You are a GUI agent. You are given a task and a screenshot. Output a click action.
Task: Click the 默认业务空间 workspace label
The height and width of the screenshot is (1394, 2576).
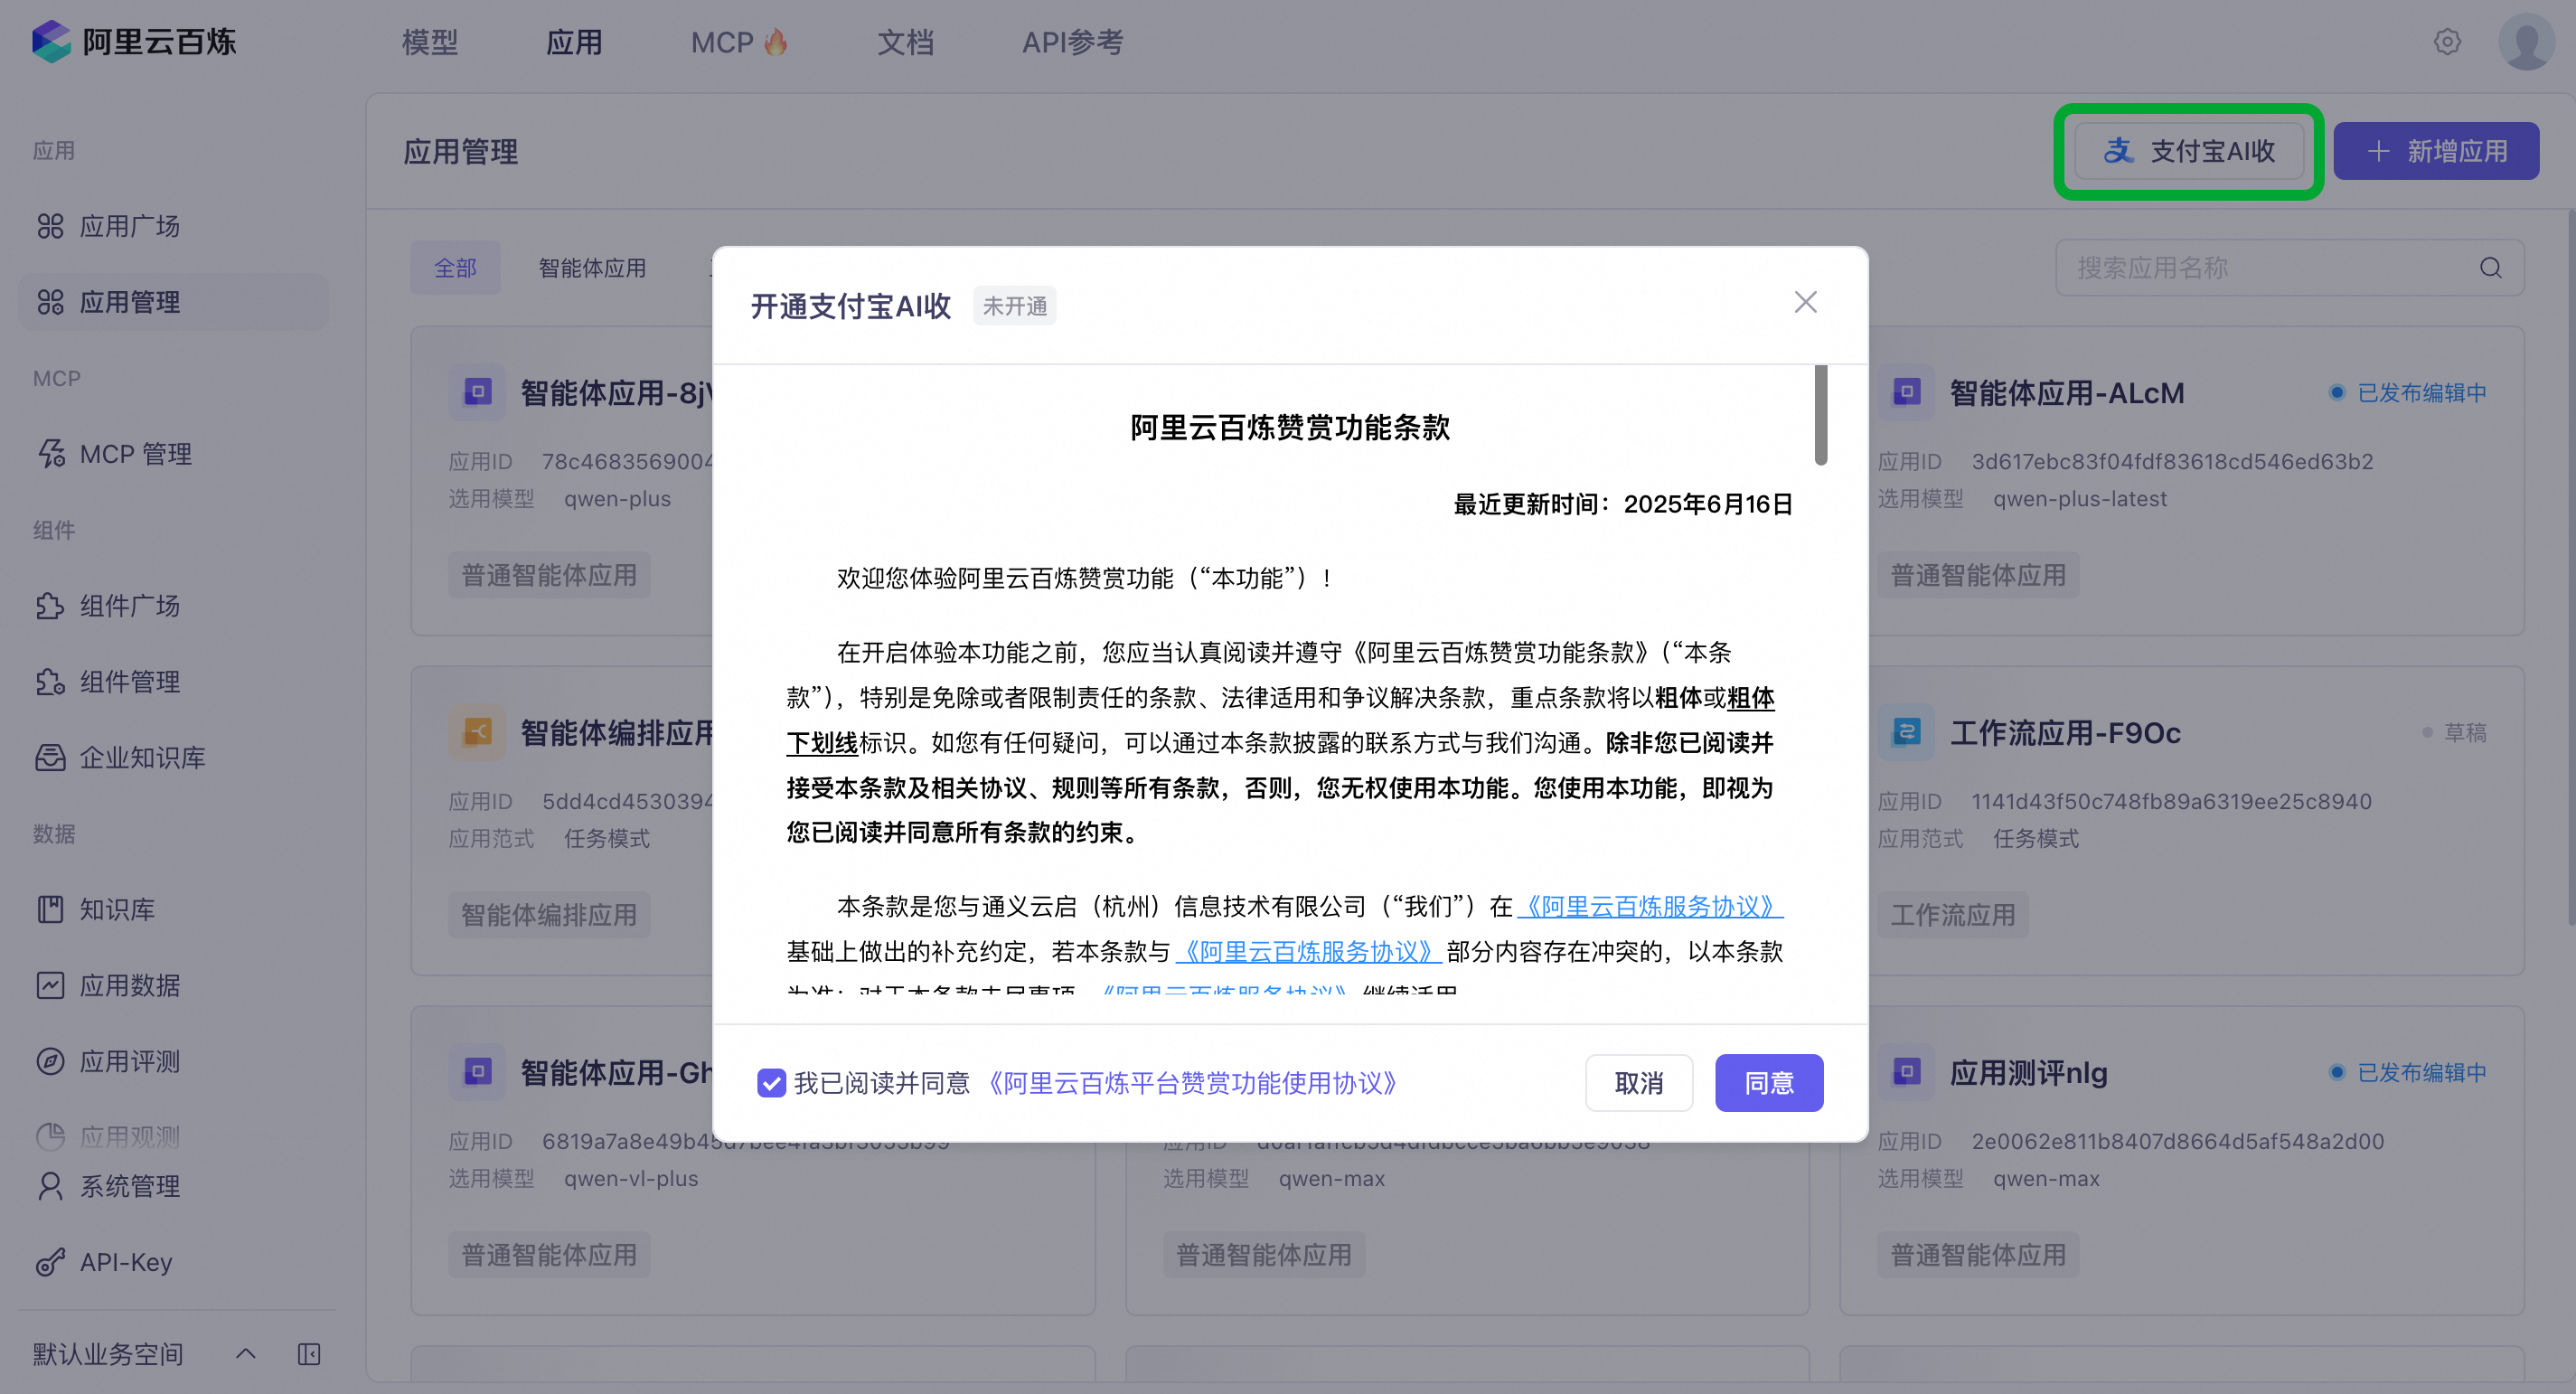108,1355
